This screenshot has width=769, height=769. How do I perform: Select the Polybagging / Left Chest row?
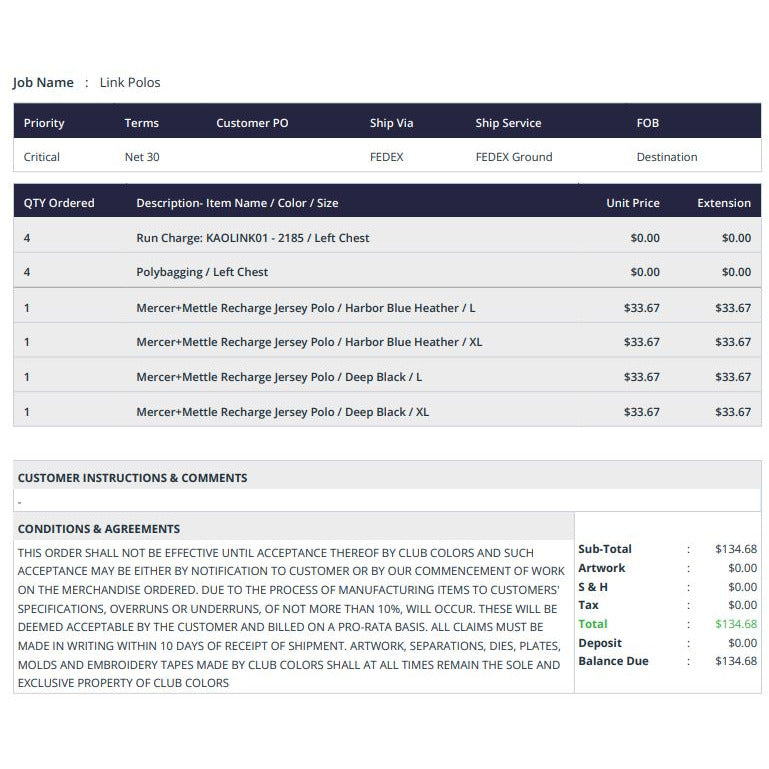tap(202, 272)
